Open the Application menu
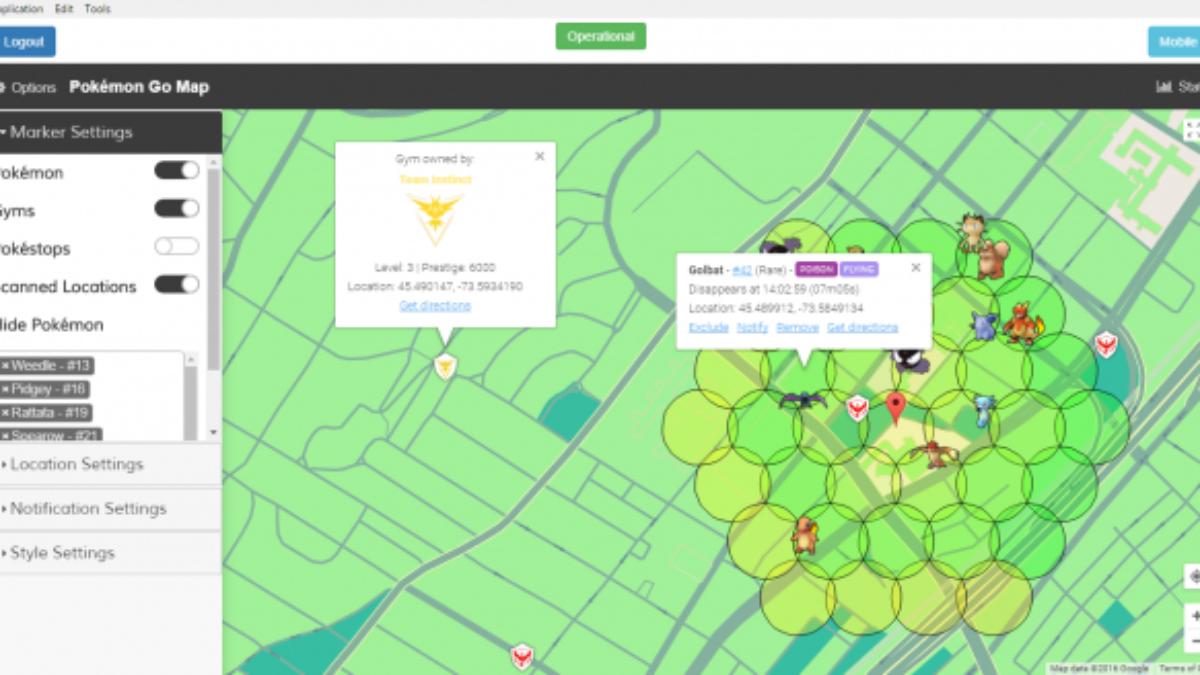Viewport: 1200px width, 675px height. point(20,9)
